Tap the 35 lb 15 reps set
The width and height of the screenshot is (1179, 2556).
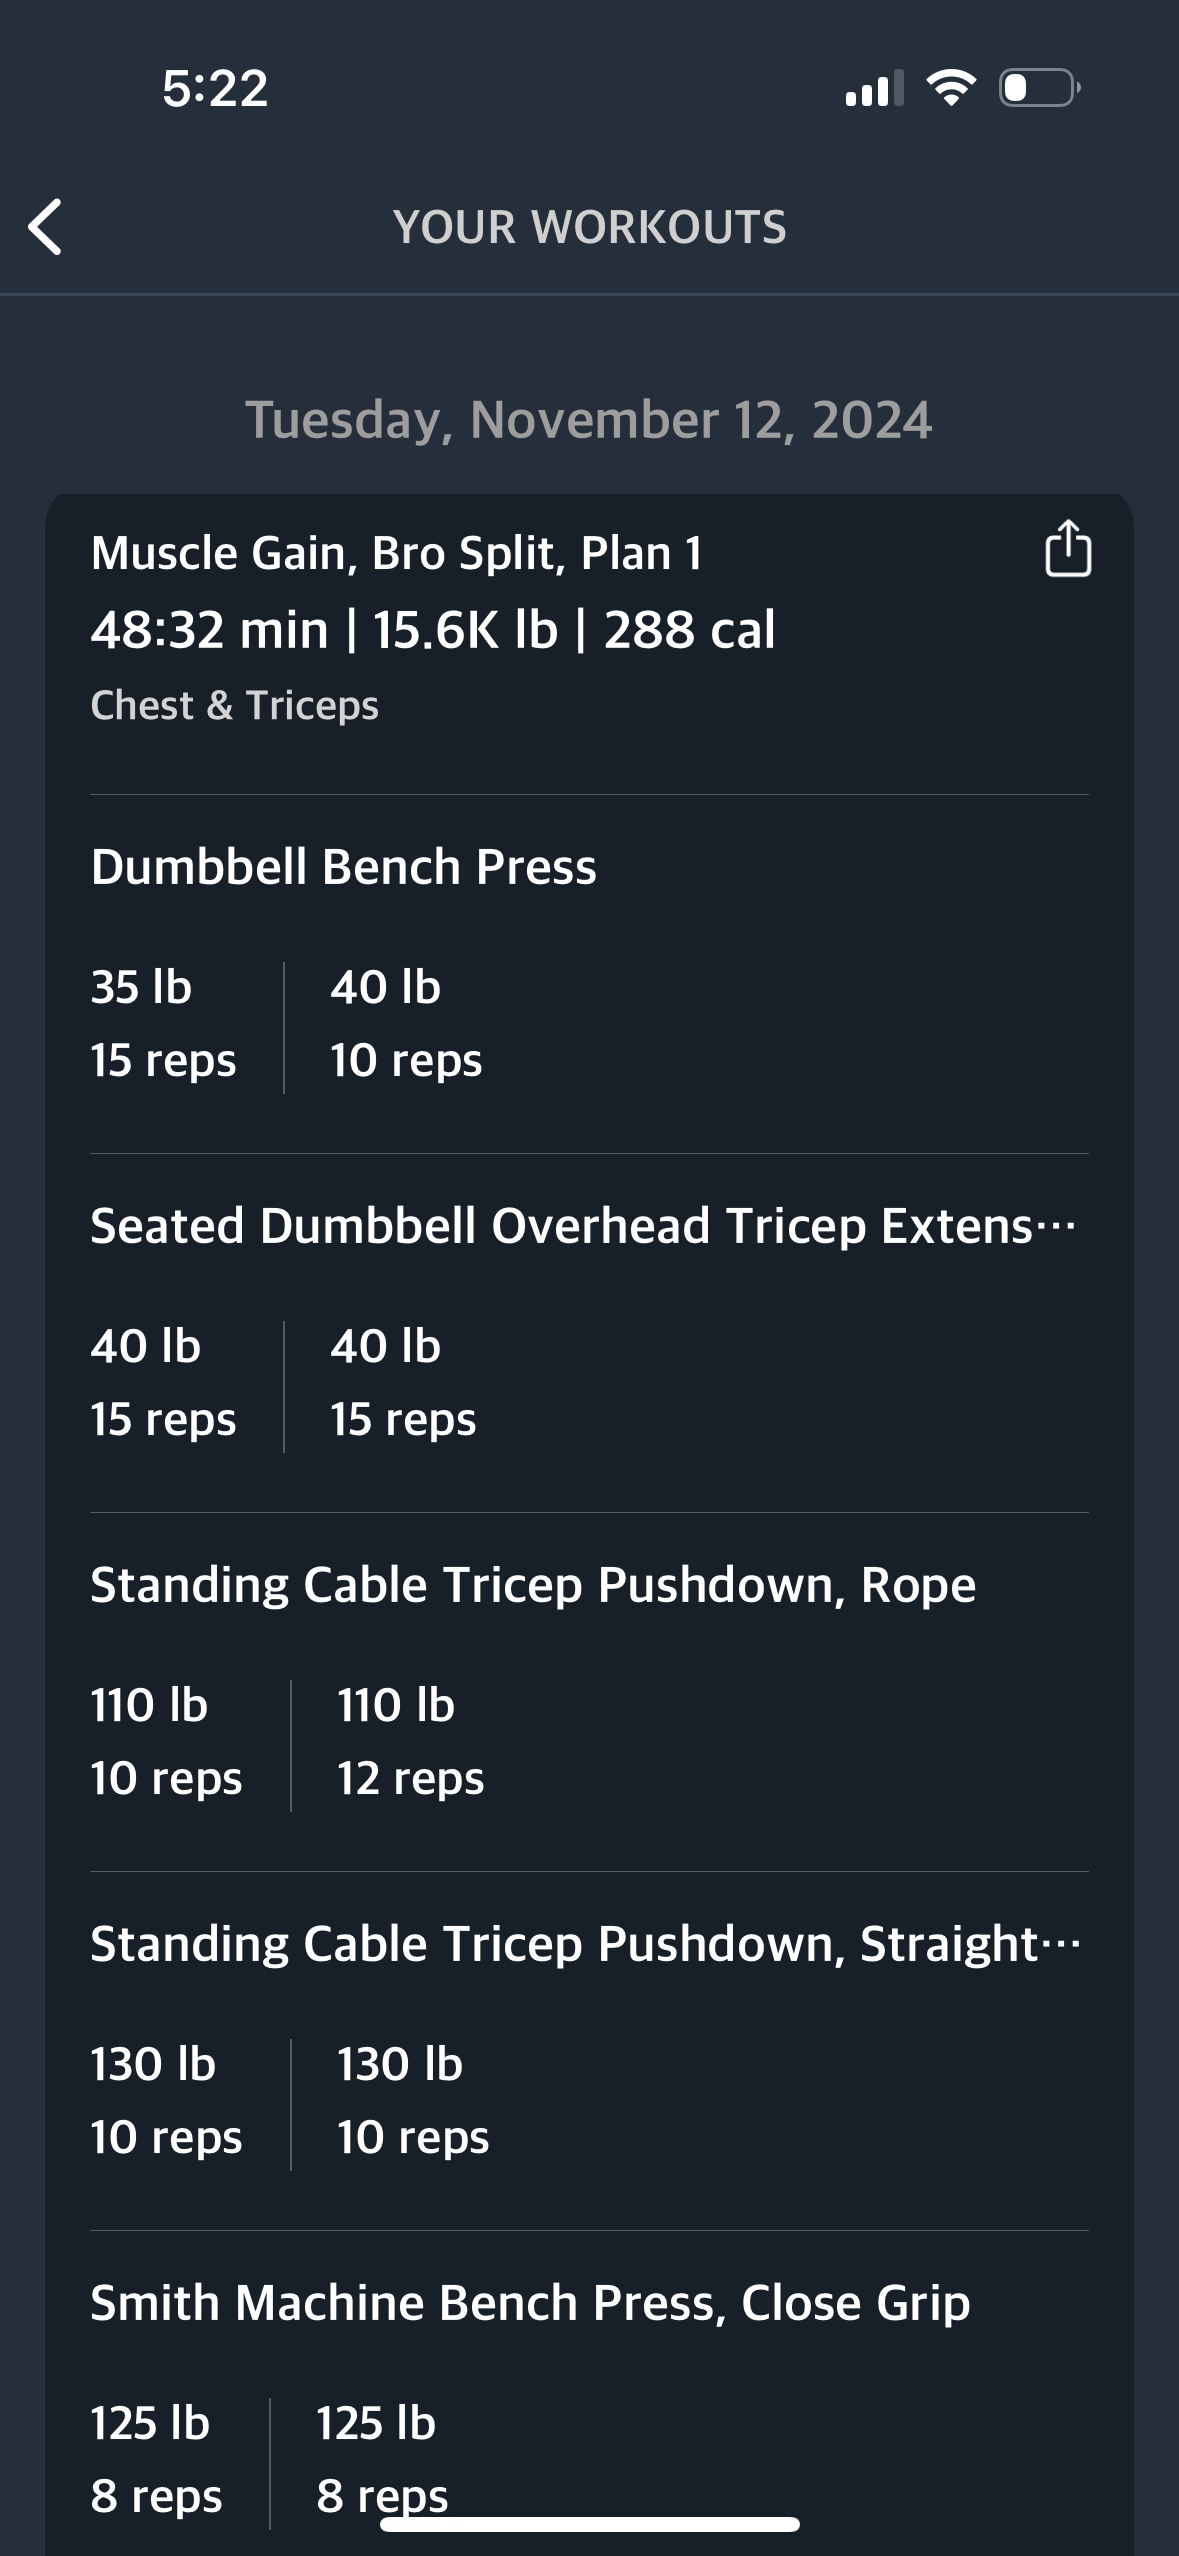[x=164, y=1023]
